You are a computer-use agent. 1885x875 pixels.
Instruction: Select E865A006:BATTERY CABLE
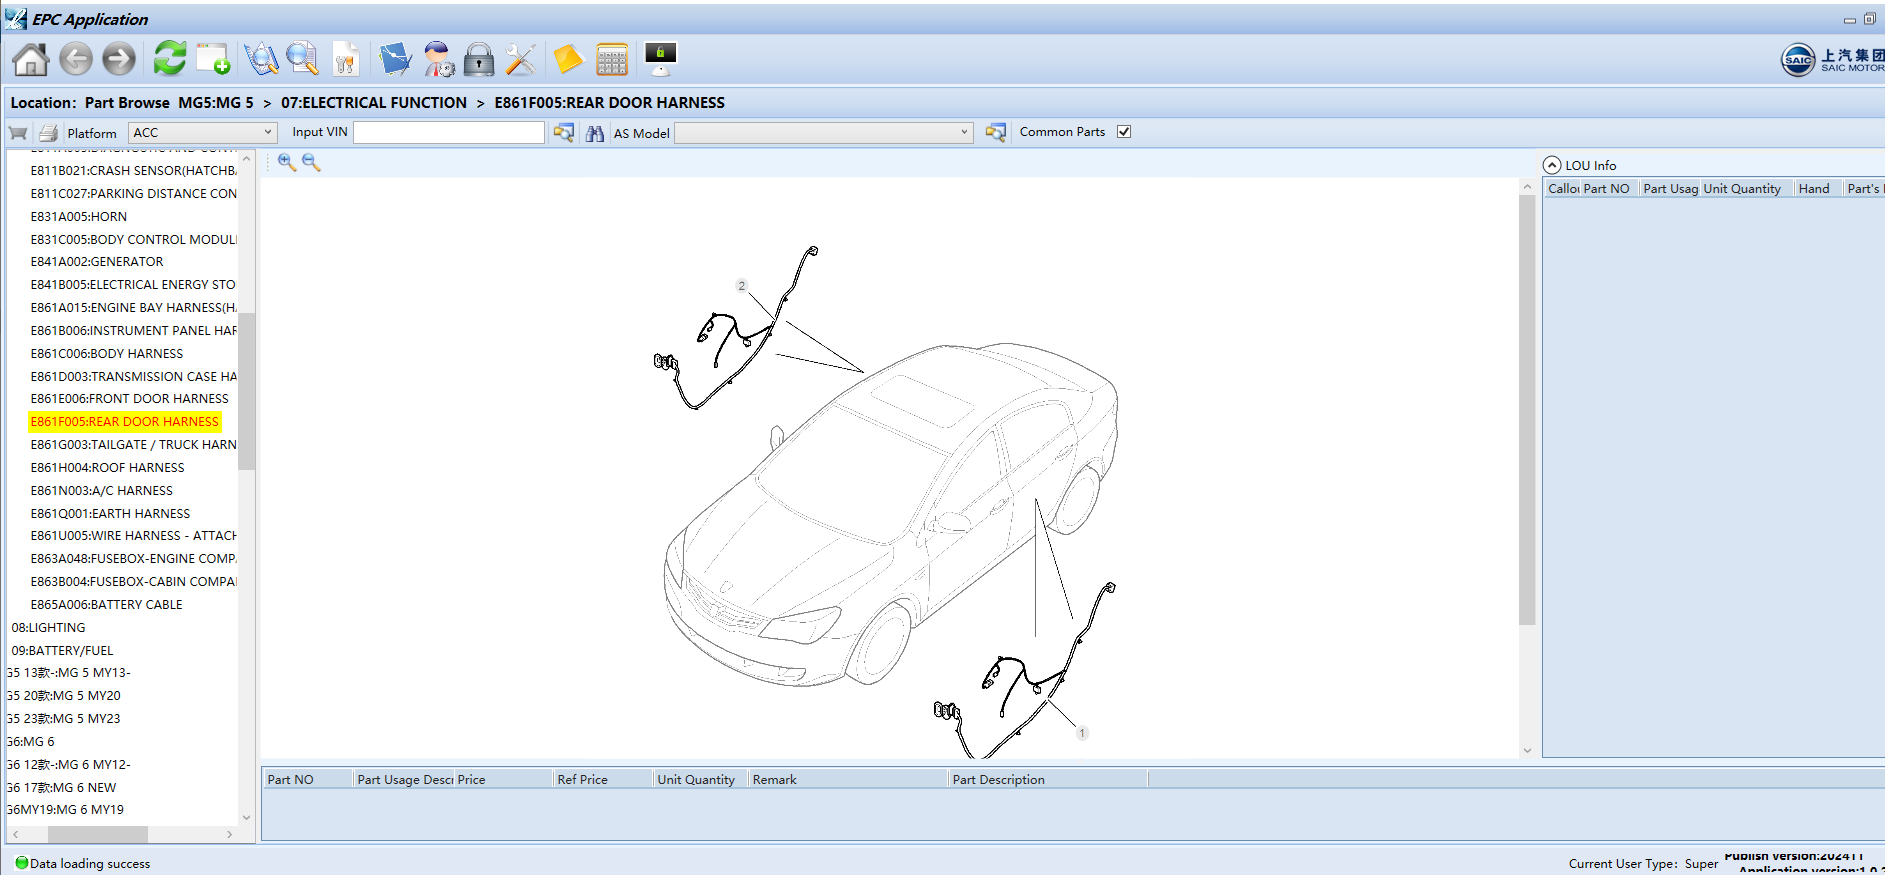coord(107,604)
